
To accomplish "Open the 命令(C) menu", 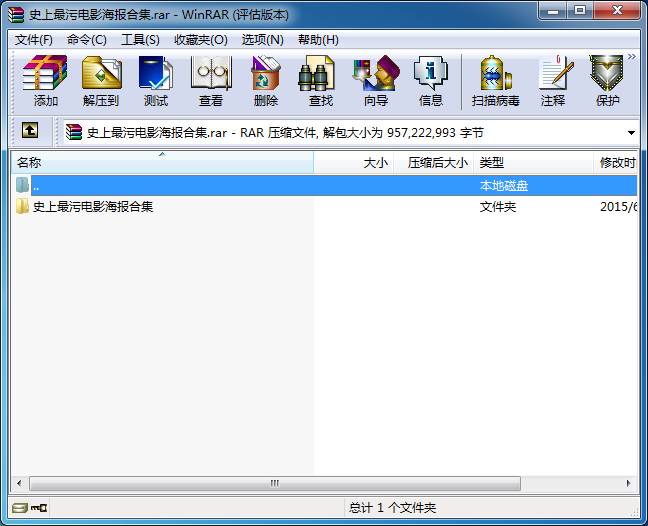I will (x=87, y=40).
